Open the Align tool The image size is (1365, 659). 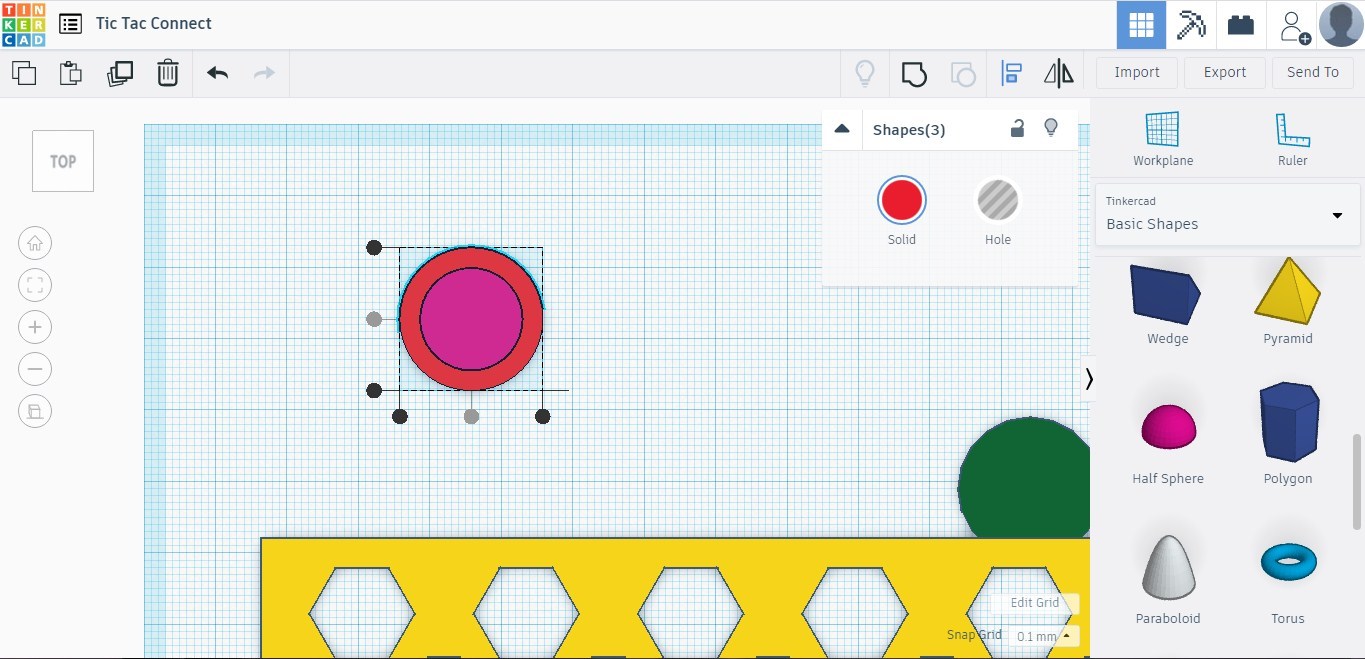click(x=1011, y=72)
